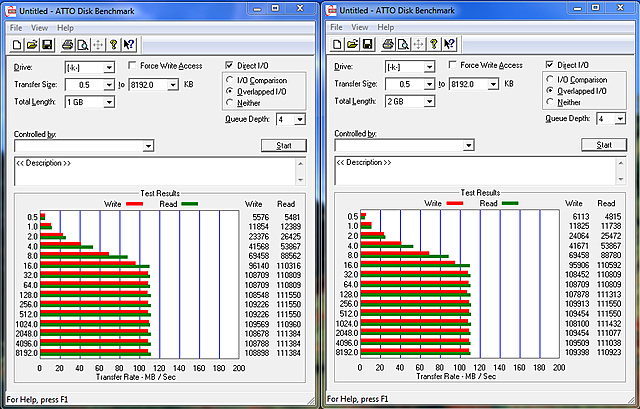Open 8192.0 size dropdown in right window
640x409 pixels.
tap(493, 84)
